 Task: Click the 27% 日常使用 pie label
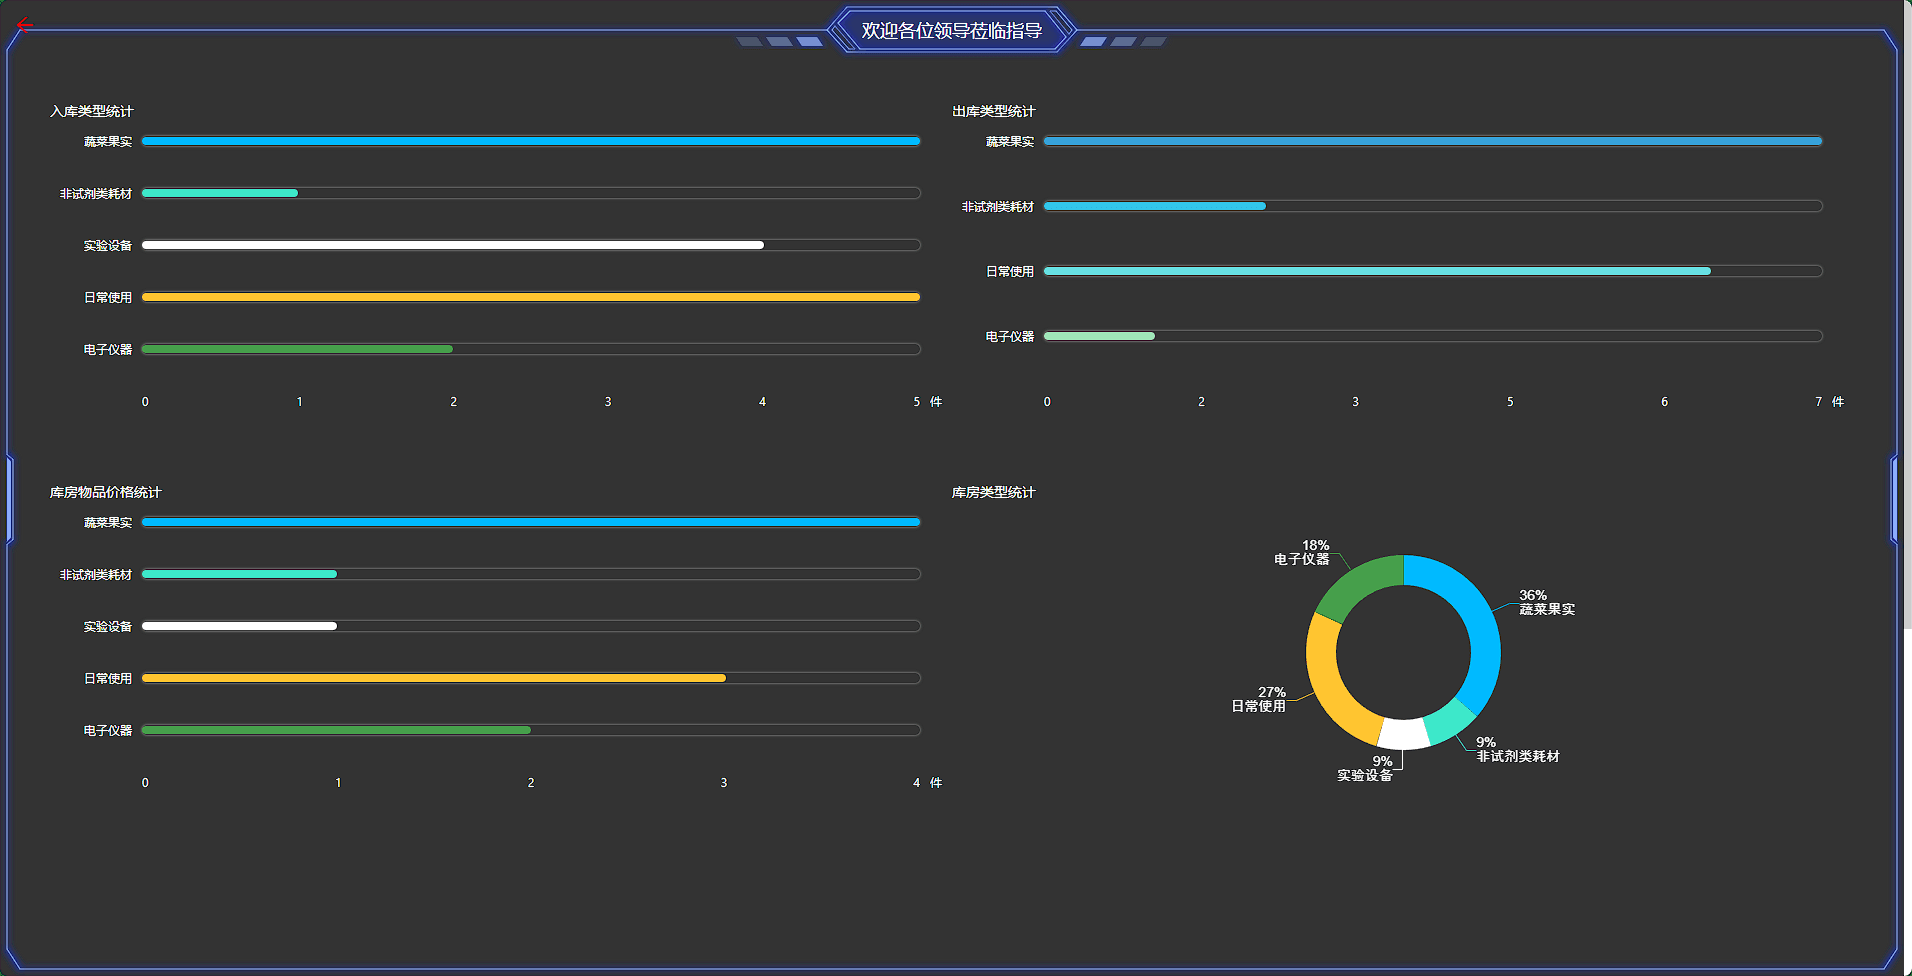coord(1258,699)
